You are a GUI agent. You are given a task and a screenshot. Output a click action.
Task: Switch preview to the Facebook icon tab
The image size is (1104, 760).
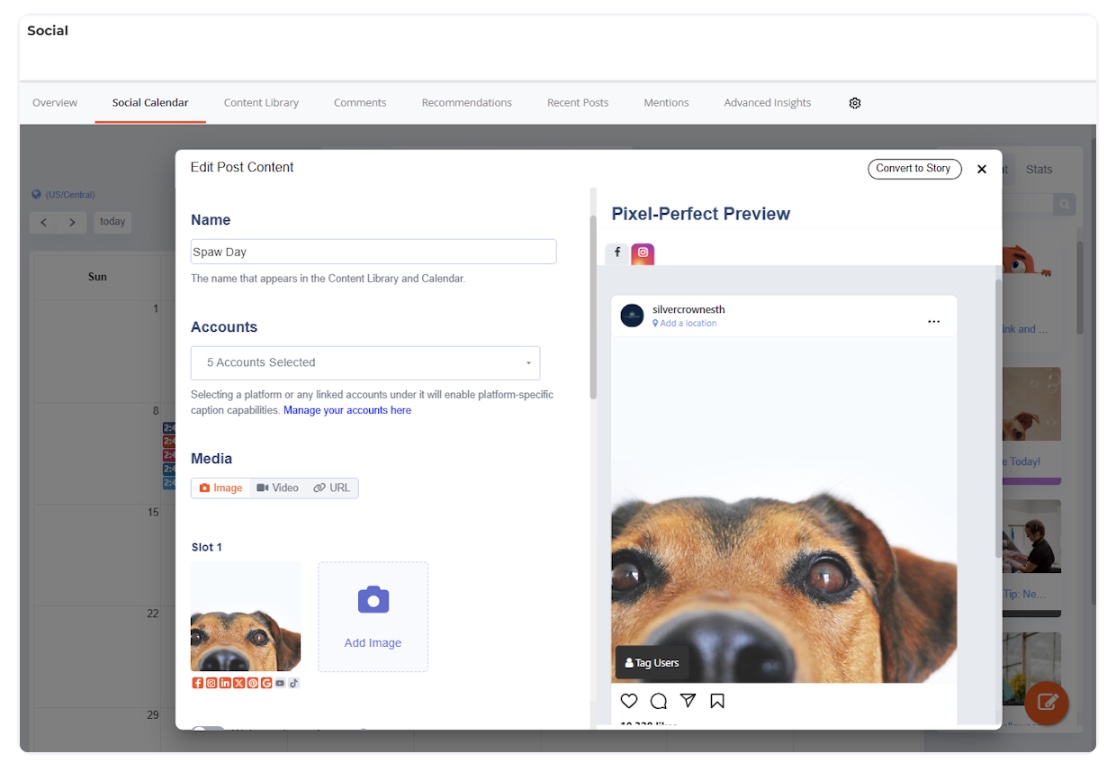click(x=617, y=252)
